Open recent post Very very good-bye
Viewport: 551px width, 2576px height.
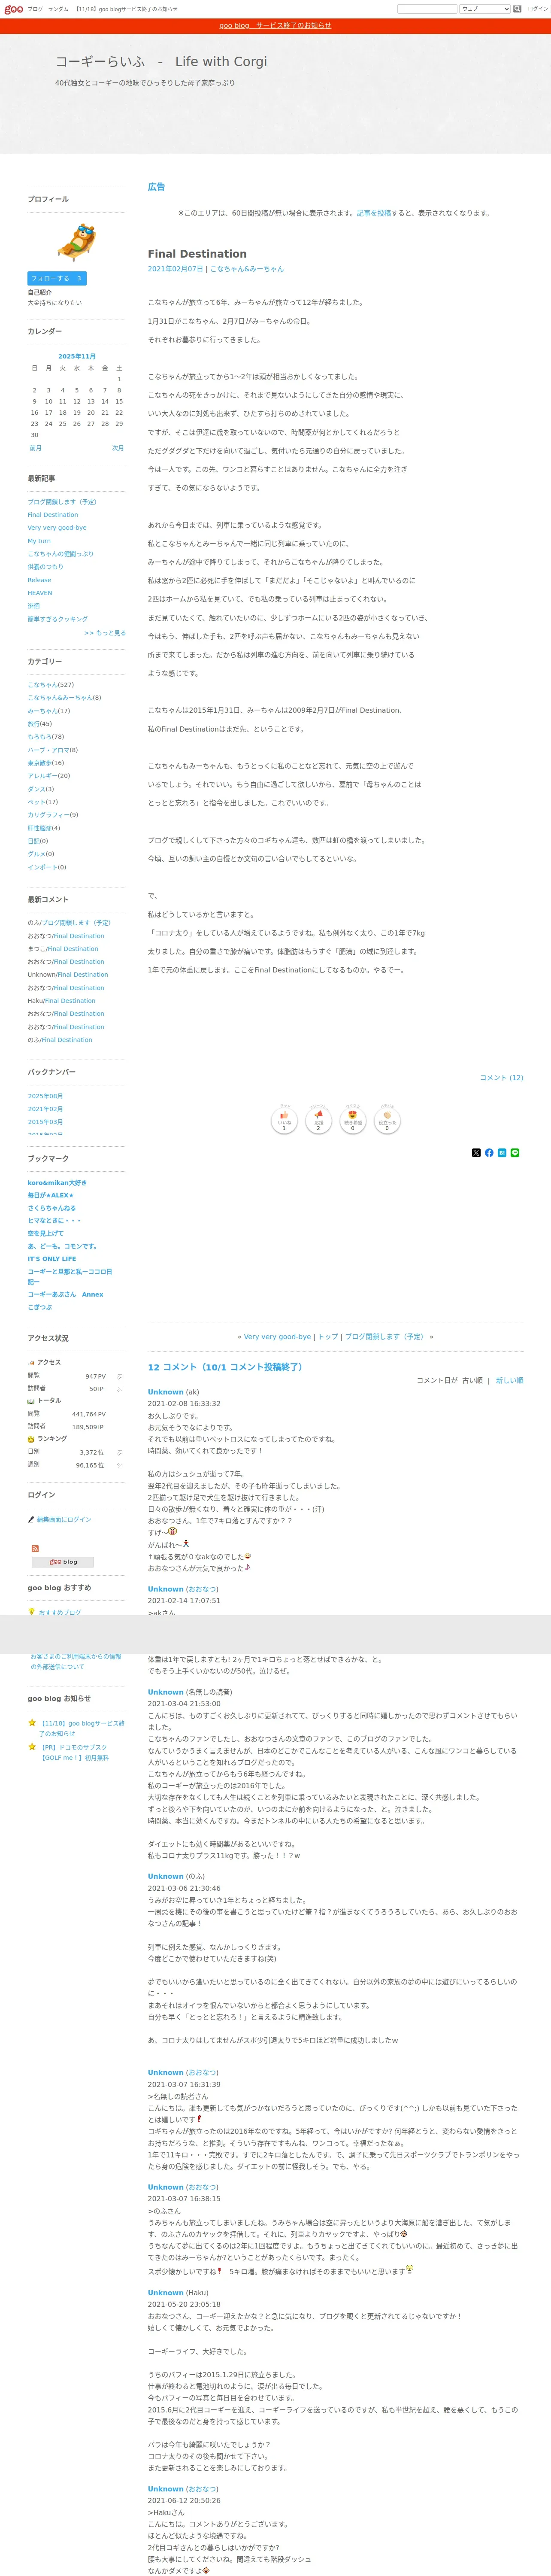point(57,528)
